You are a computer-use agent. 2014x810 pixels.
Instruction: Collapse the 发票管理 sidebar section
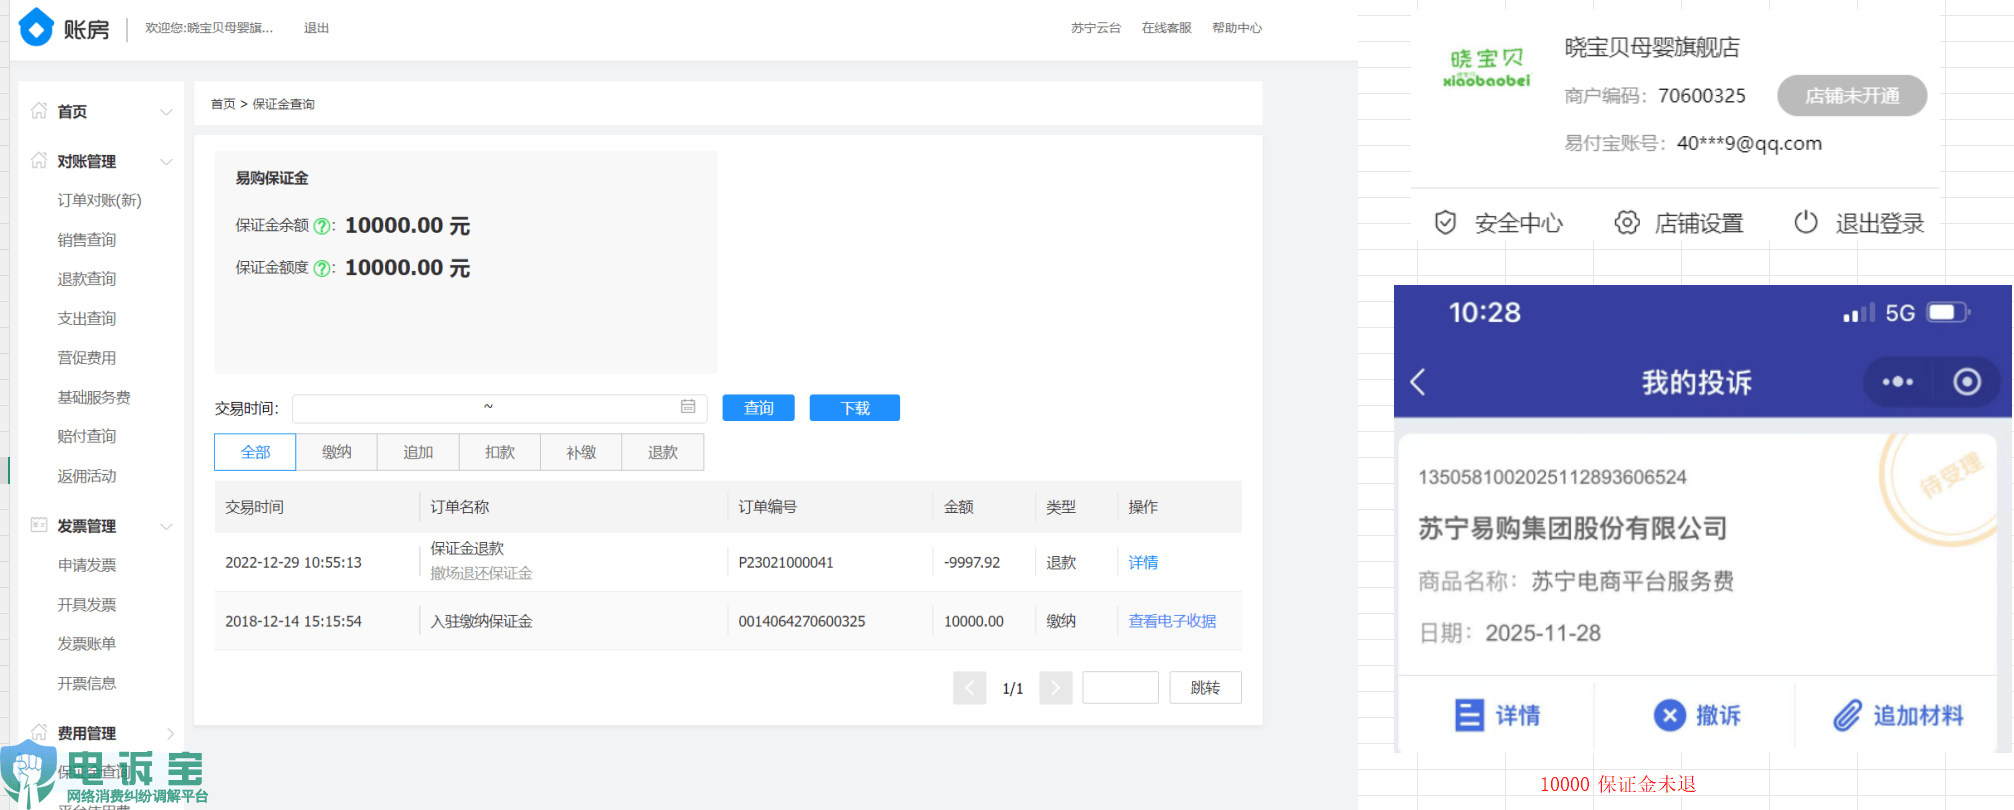pyautogui.click(x=166, y=527)
